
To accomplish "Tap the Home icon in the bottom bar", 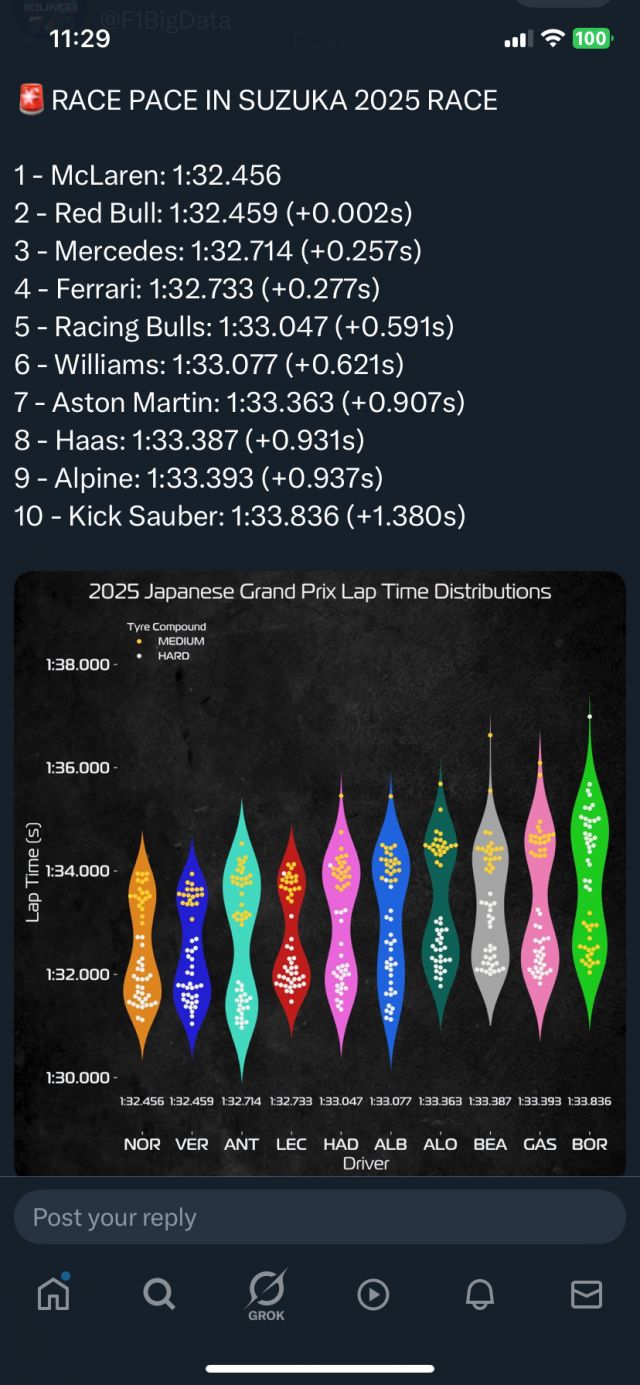I will click(52, 1294).
